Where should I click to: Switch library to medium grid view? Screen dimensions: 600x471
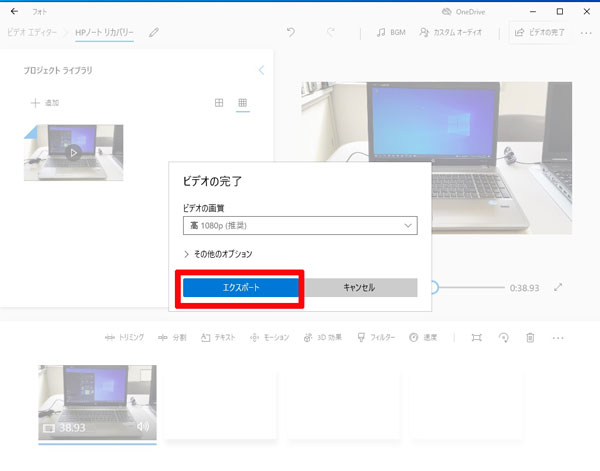coord(219,103)
